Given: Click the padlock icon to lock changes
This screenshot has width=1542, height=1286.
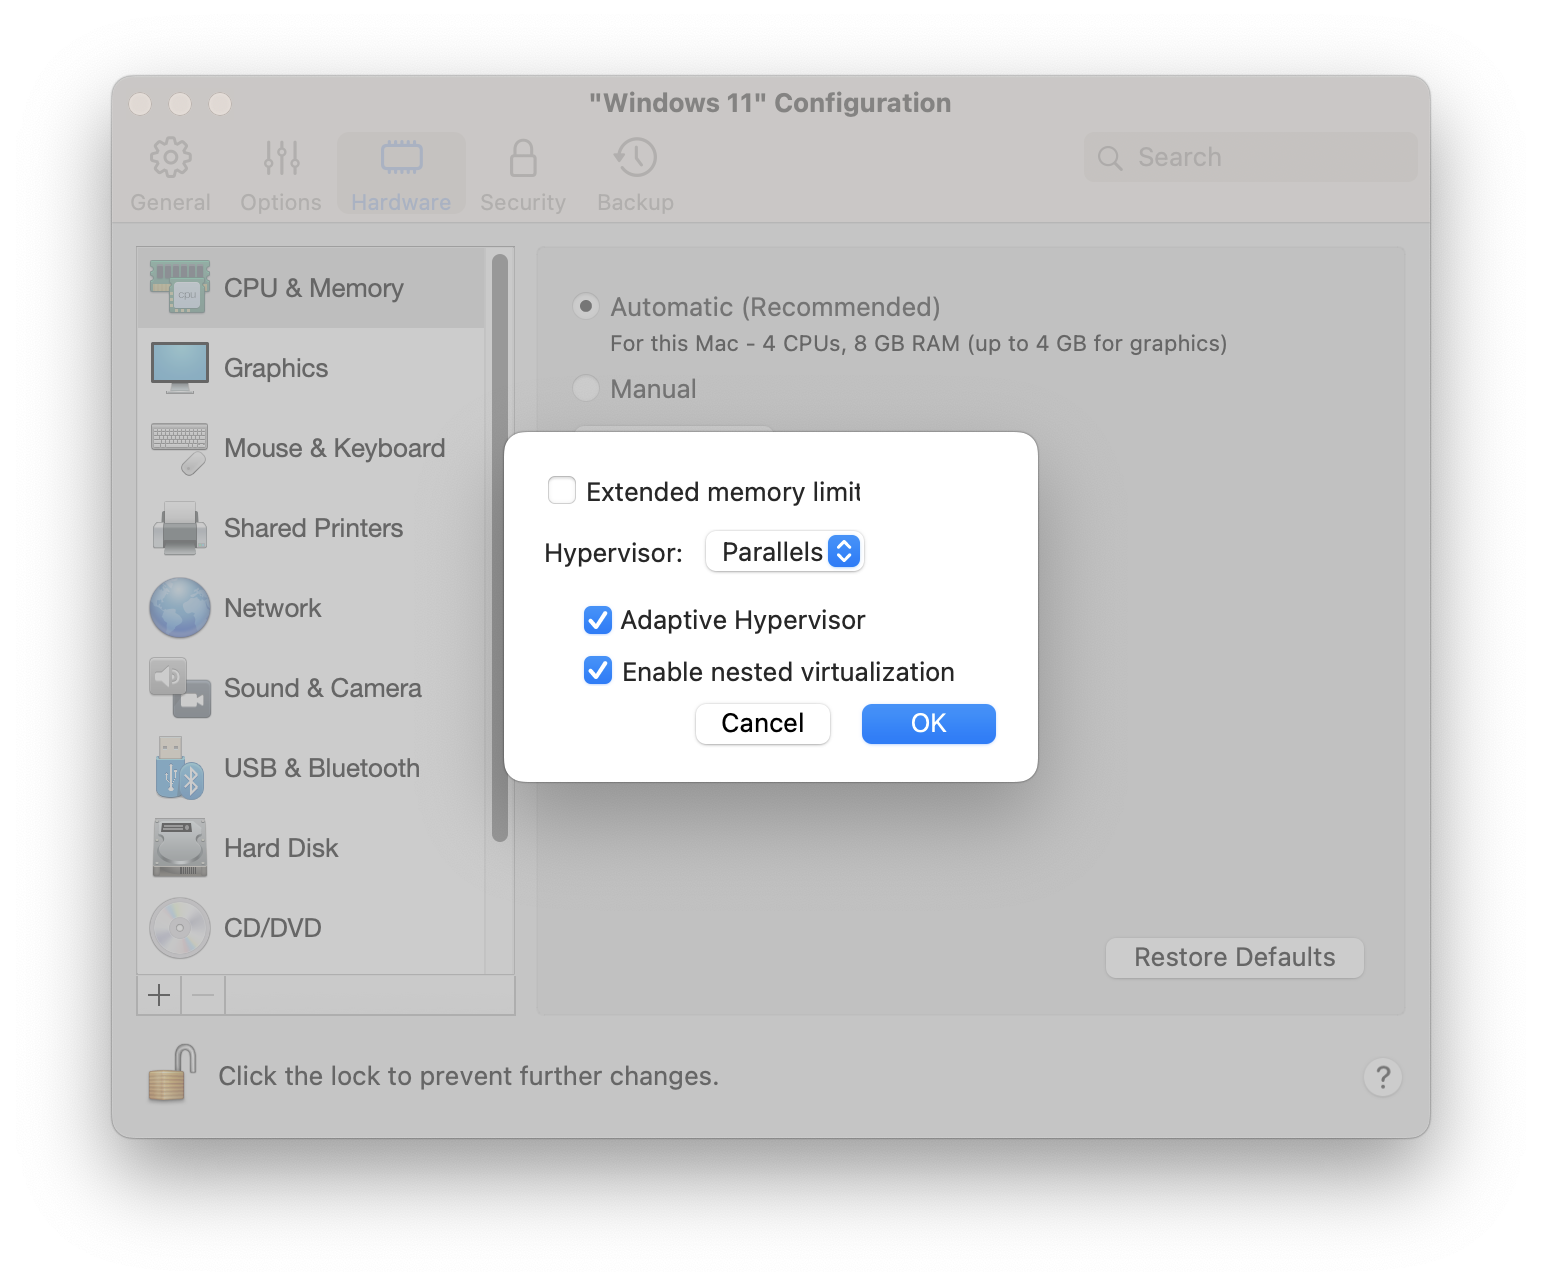Looking at the screenshot, I should pos(172,1075).
